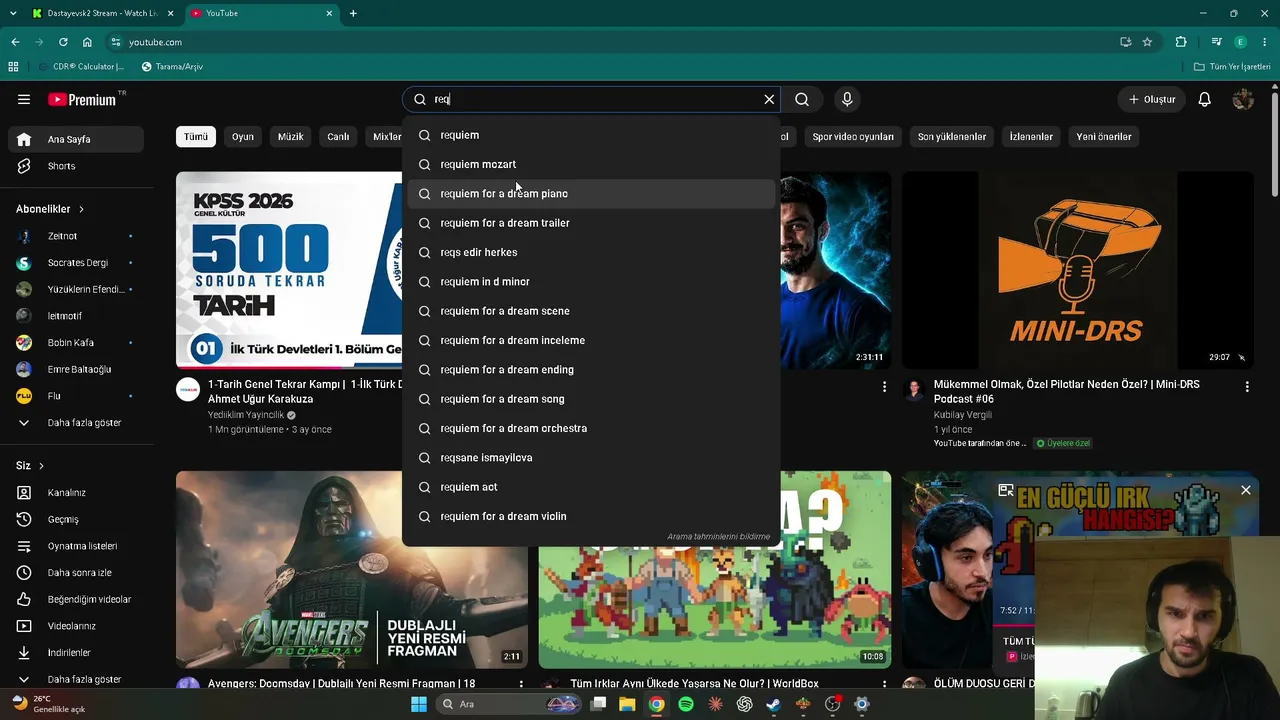
Task: Choose the suggestion "requiem in d minor"
Action: pos(591,282)
